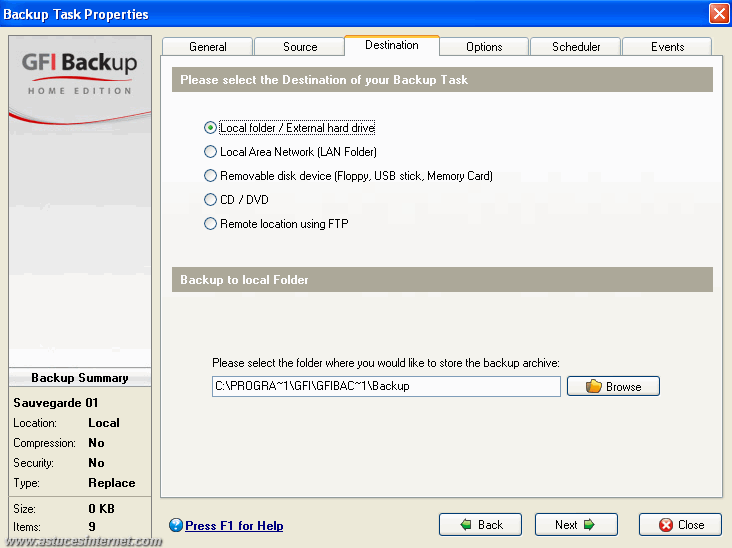Open Press F1 for Help link

[x=234, y=526]
